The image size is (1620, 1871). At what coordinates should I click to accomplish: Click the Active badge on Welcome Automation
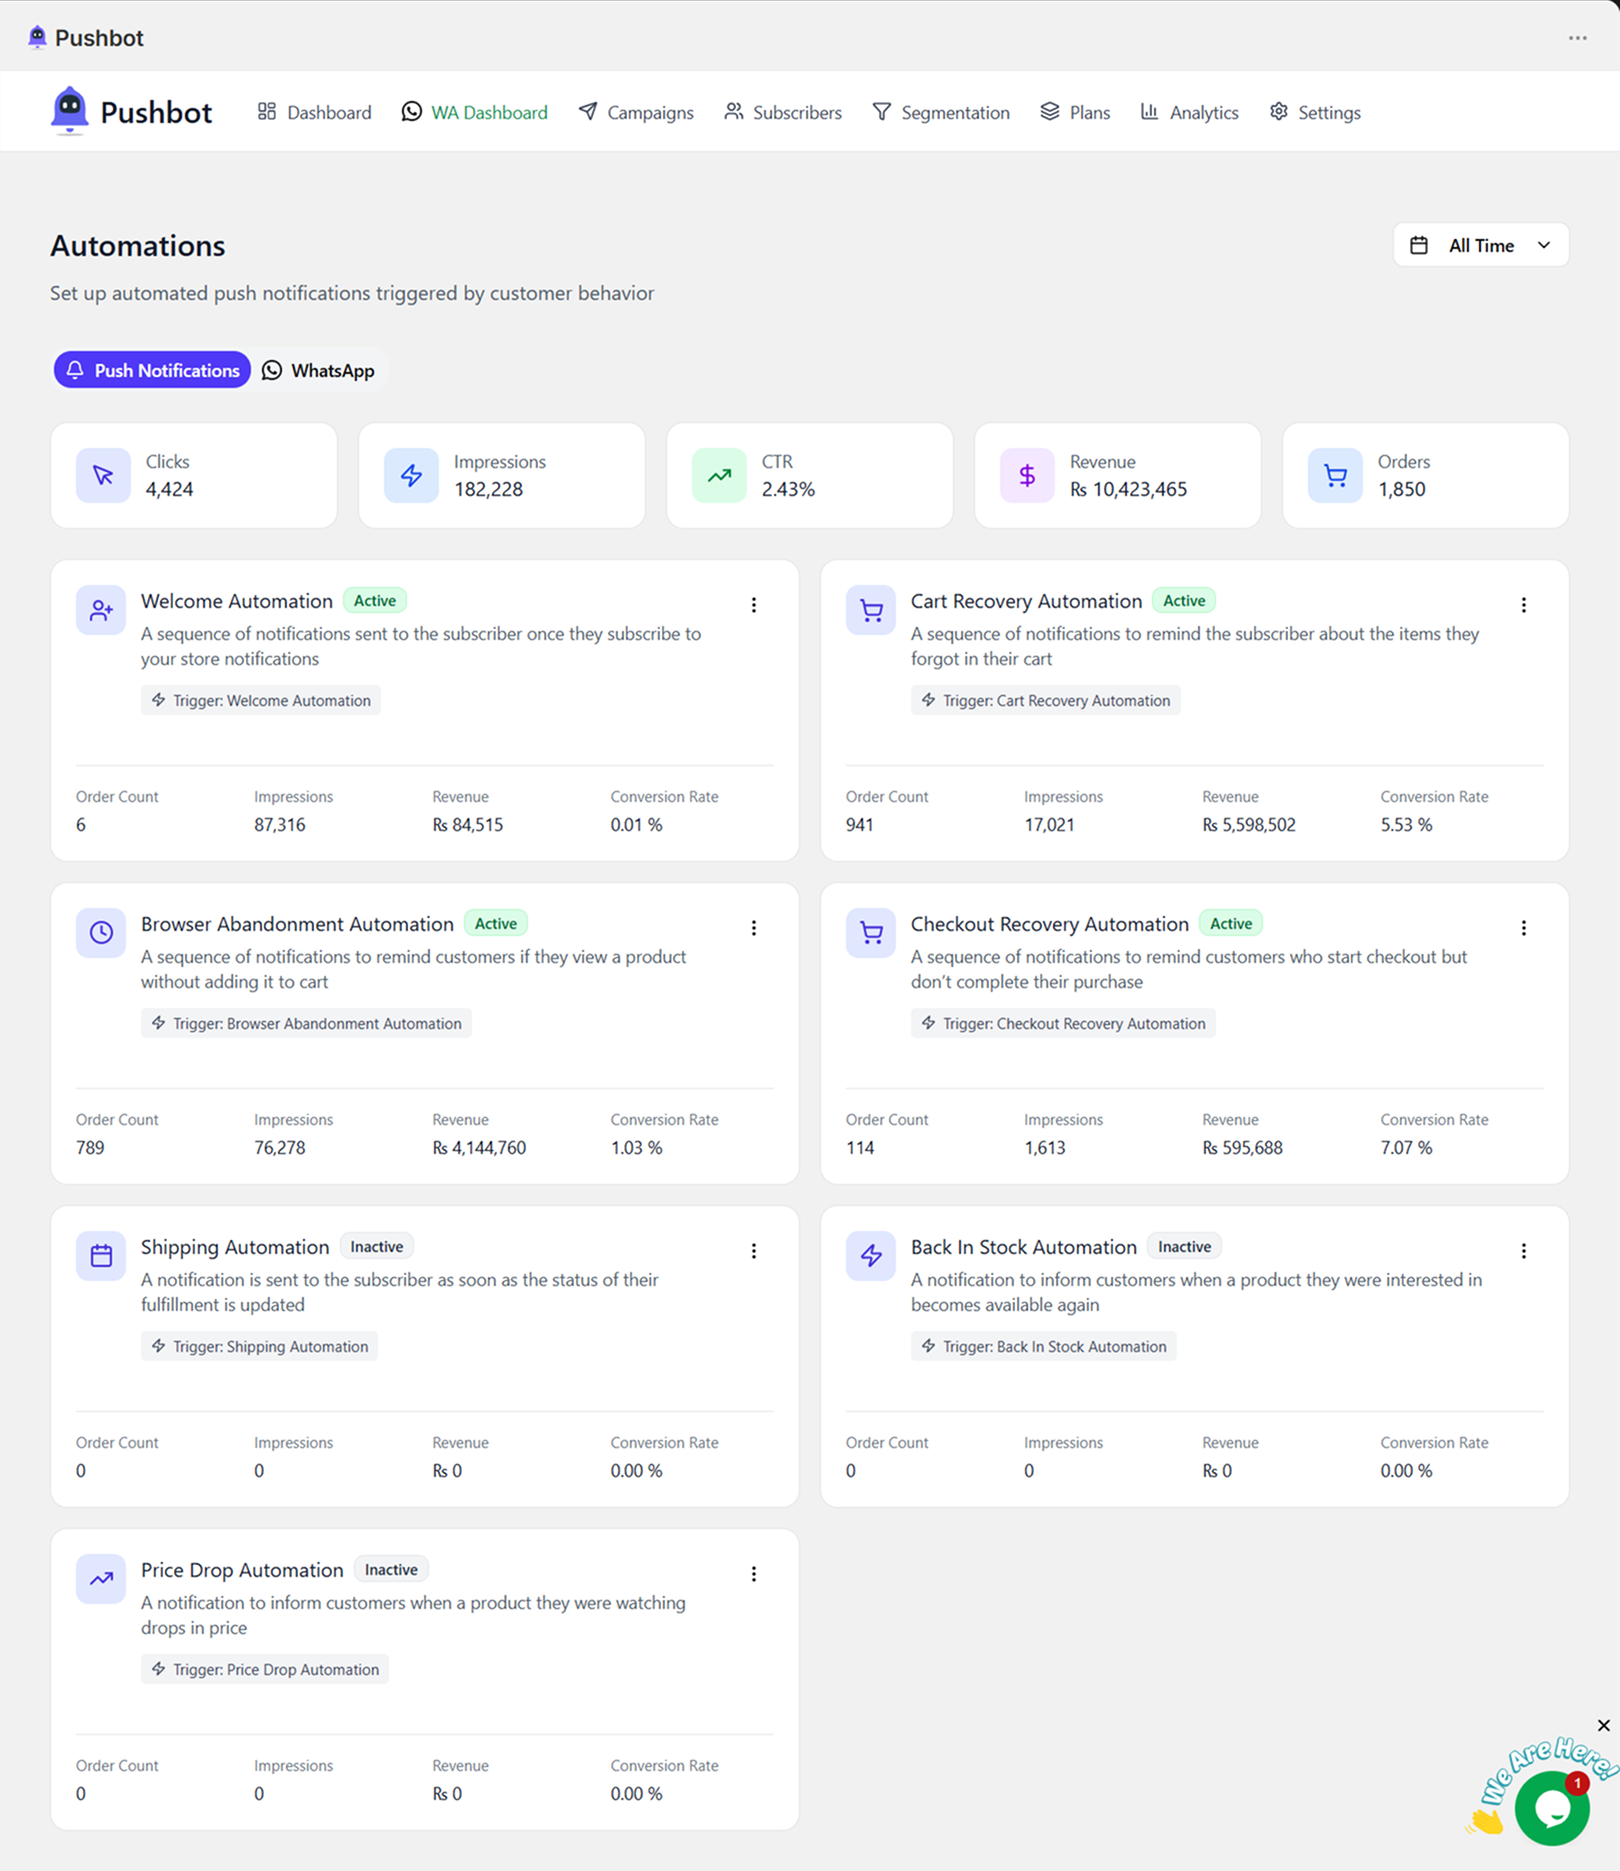[x=375, y=601]
